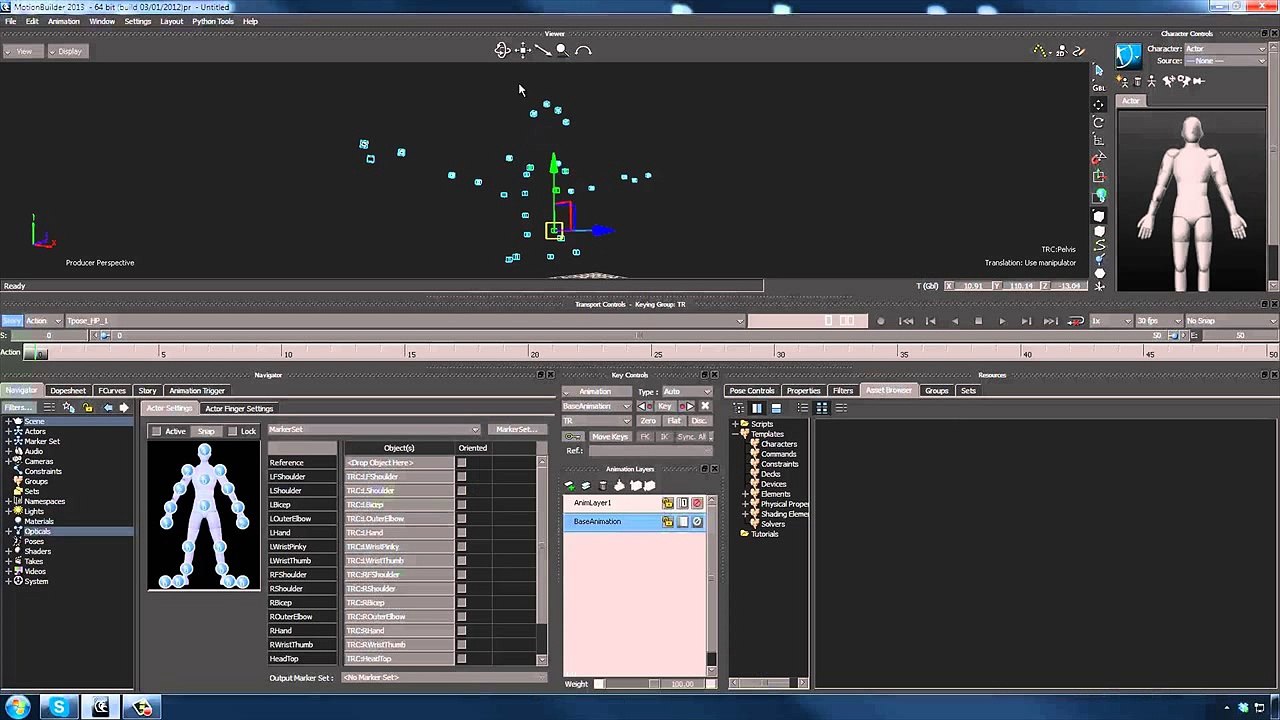Click the MarkerSet... button

[x=517, y=430]
